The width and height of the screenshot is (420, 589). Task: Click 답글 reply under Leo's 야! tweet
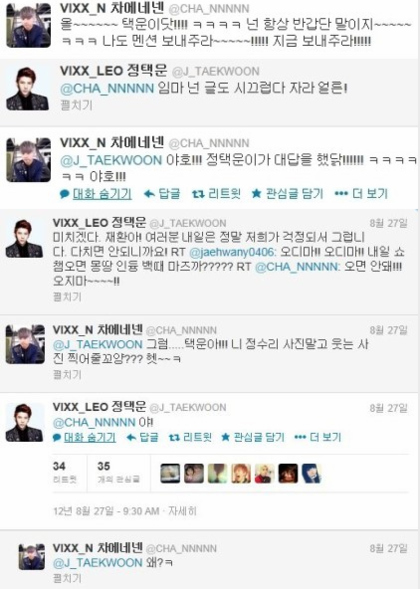pos(143,437)
